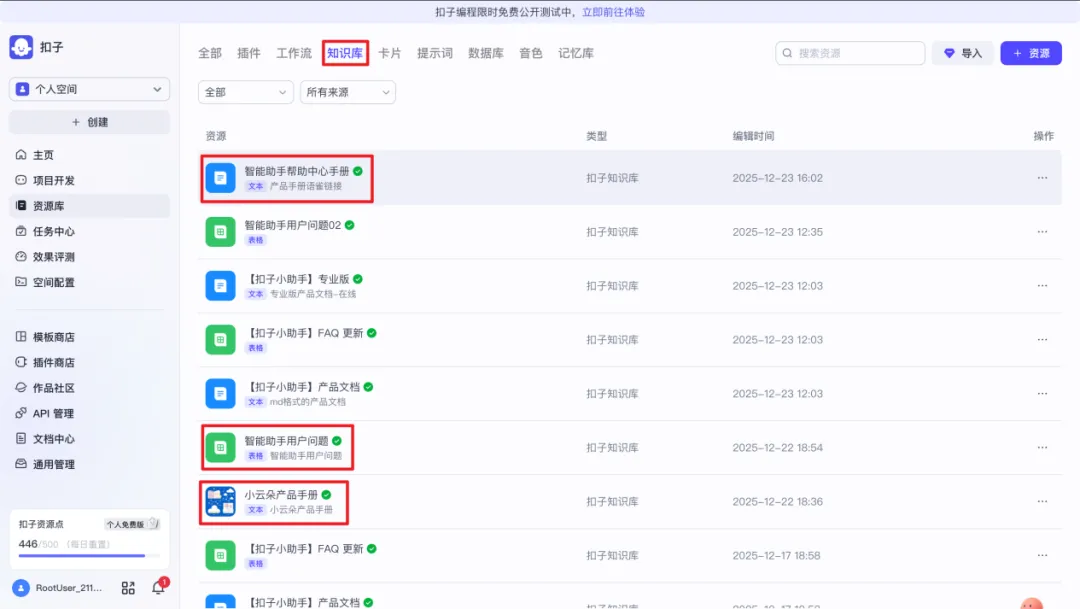Expand the 个人空间 workspace dropdown

coord(90,90)
